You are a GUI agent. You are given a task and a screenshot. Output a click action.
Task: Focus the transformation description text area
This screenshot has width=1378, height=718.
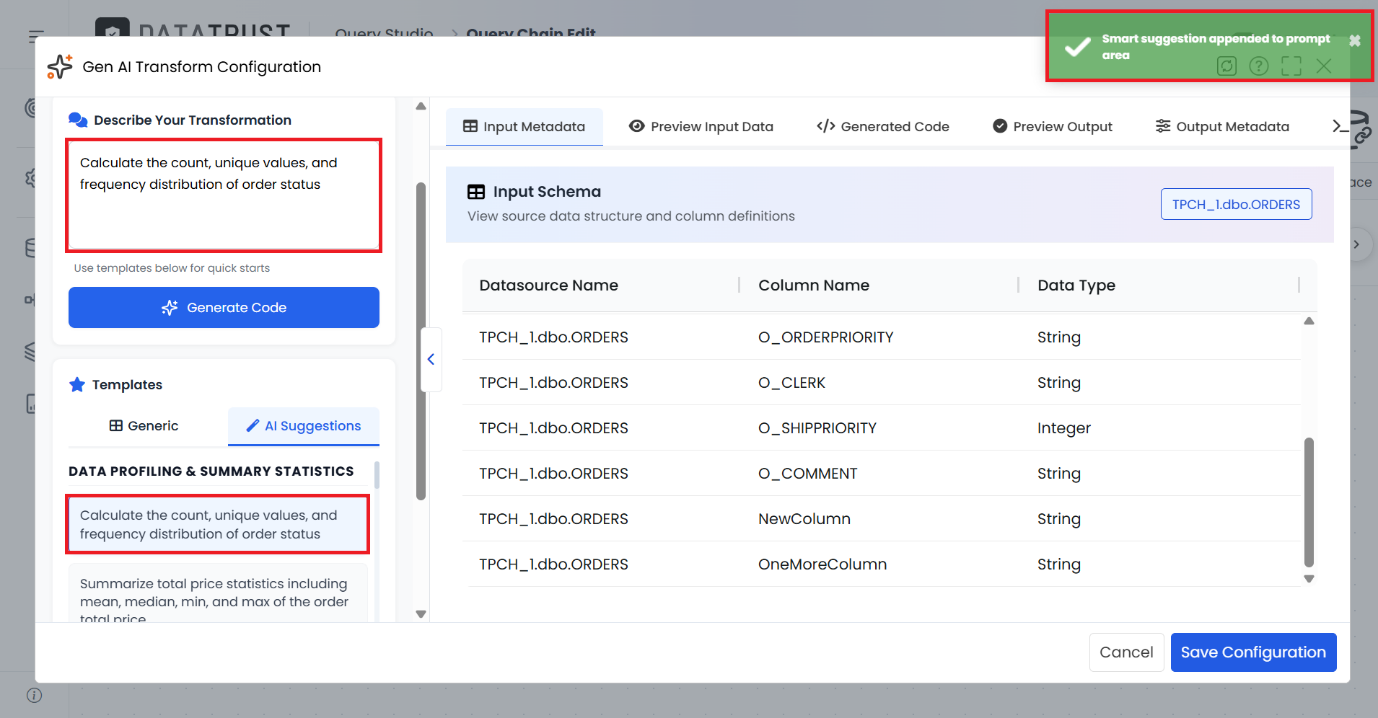(x=224, y=195)
